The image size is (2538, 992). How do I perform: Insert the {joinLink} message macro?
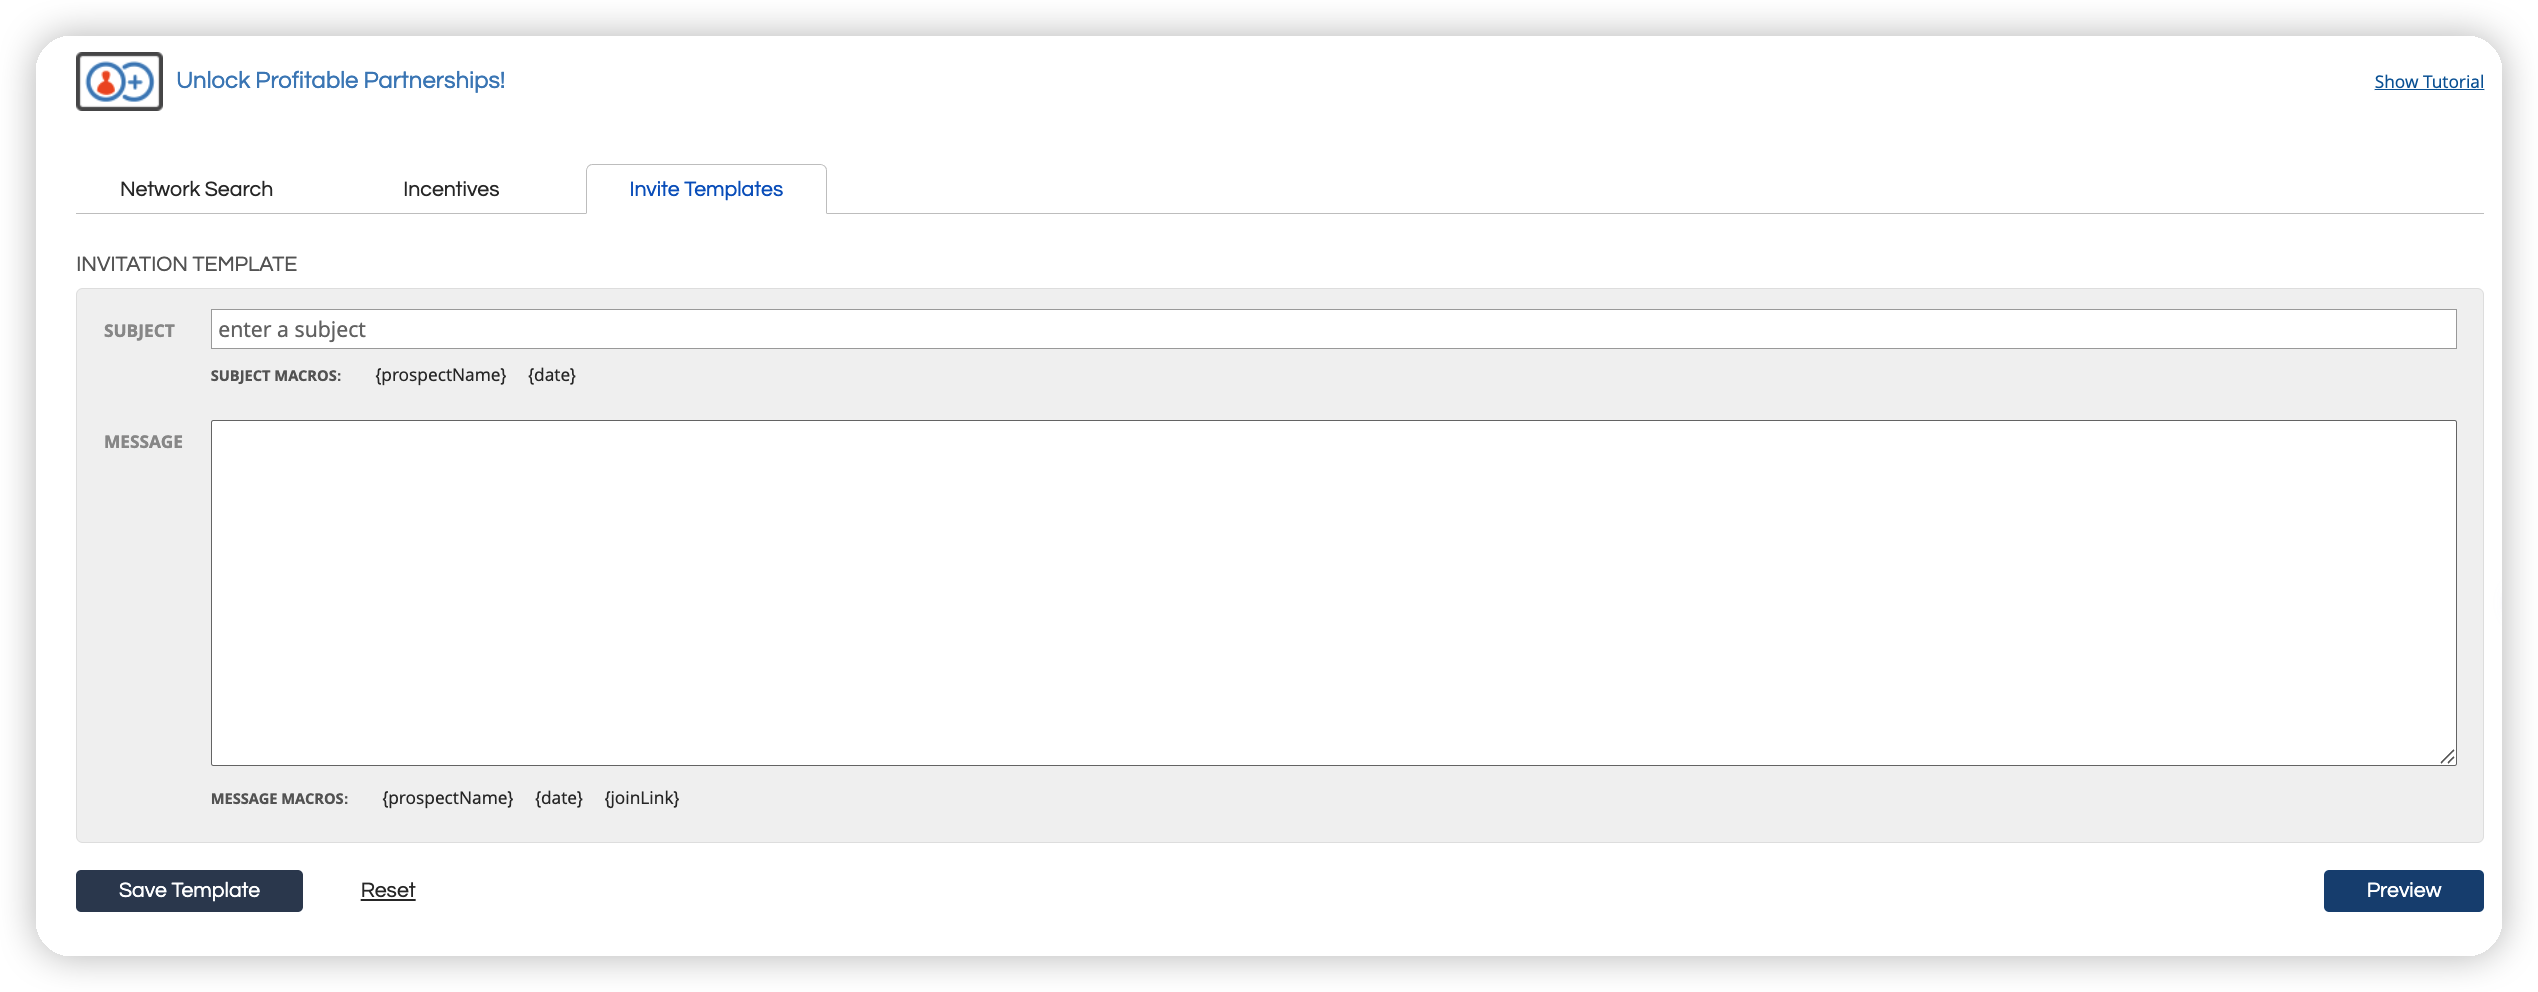coord(642,798)
